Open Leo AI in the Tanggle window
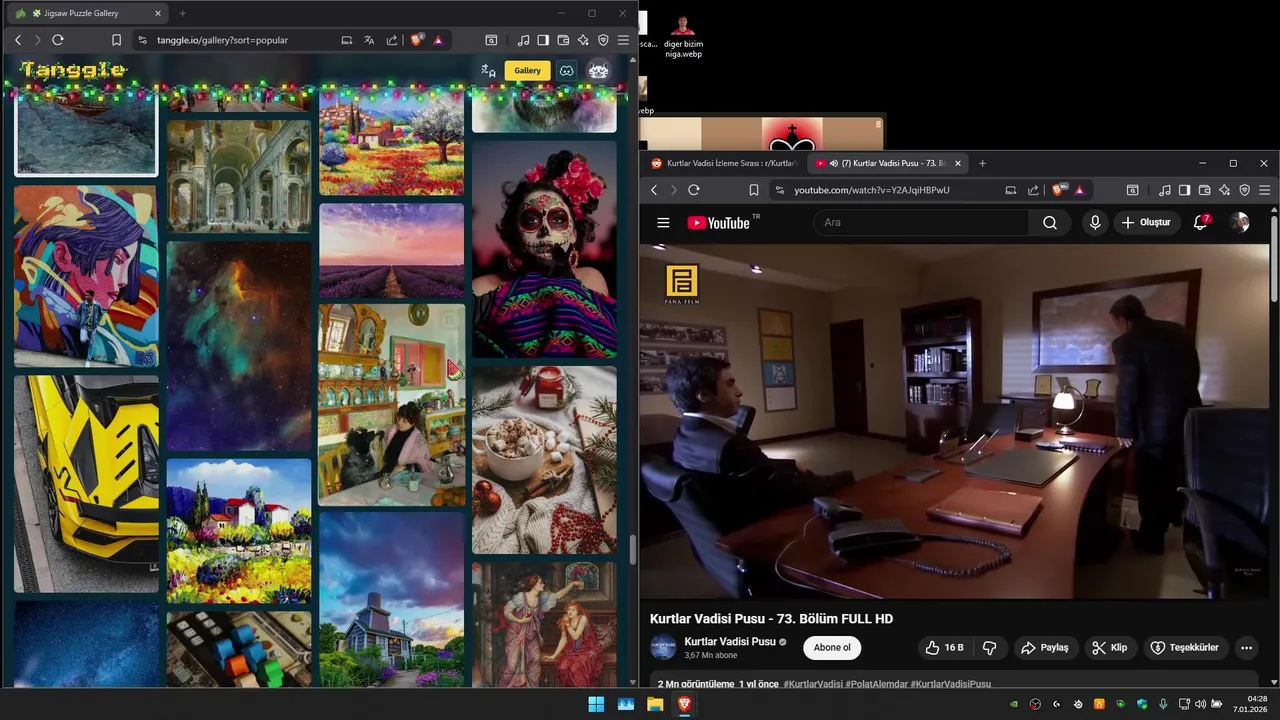This screenshot has height=720, width=1280. point(583,40)
